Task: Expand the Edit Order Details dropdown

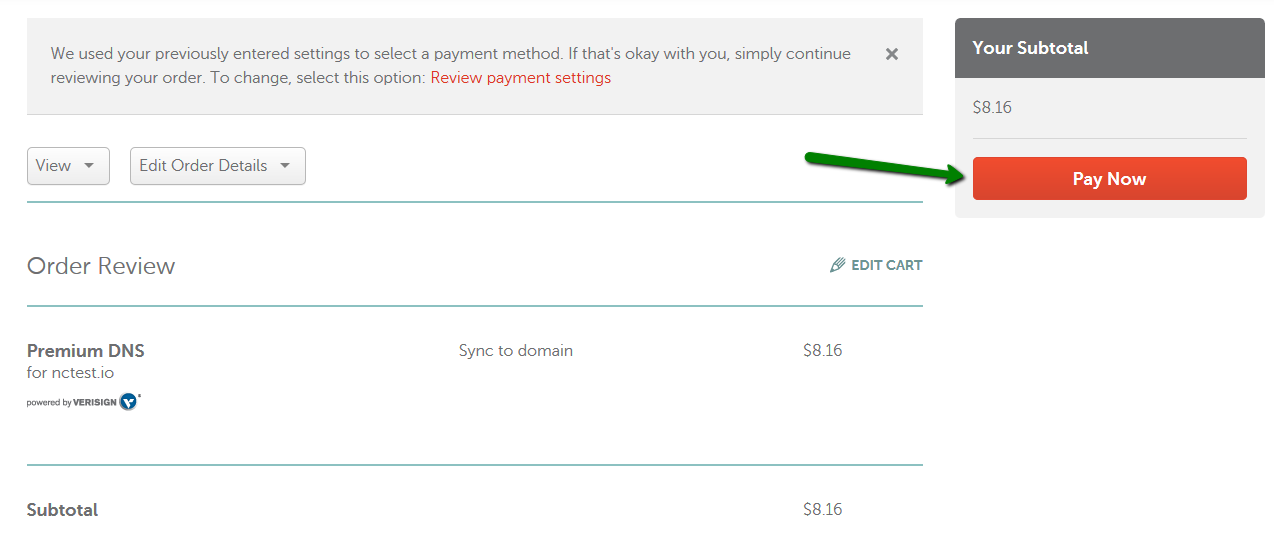Action: point(218,166)
